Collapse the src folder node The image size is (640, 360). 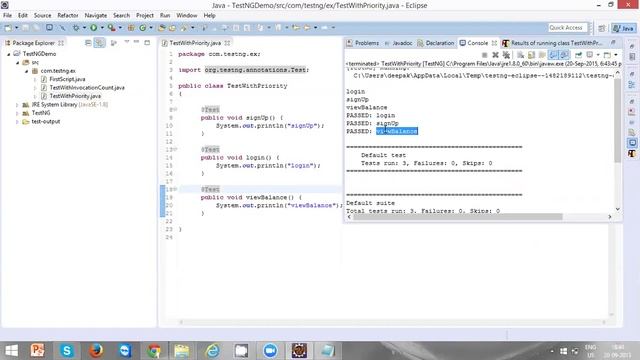18,62
